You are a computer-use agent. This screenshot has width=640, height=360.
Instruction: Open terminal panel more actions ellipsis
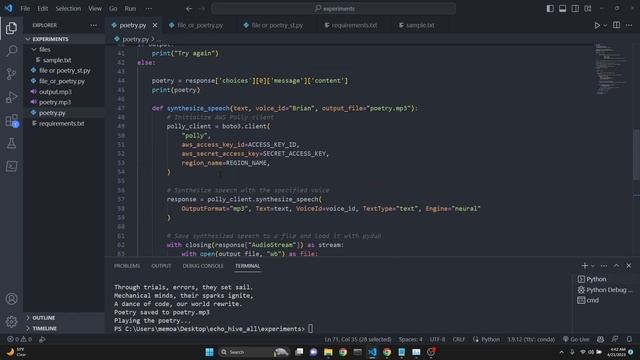604,266
